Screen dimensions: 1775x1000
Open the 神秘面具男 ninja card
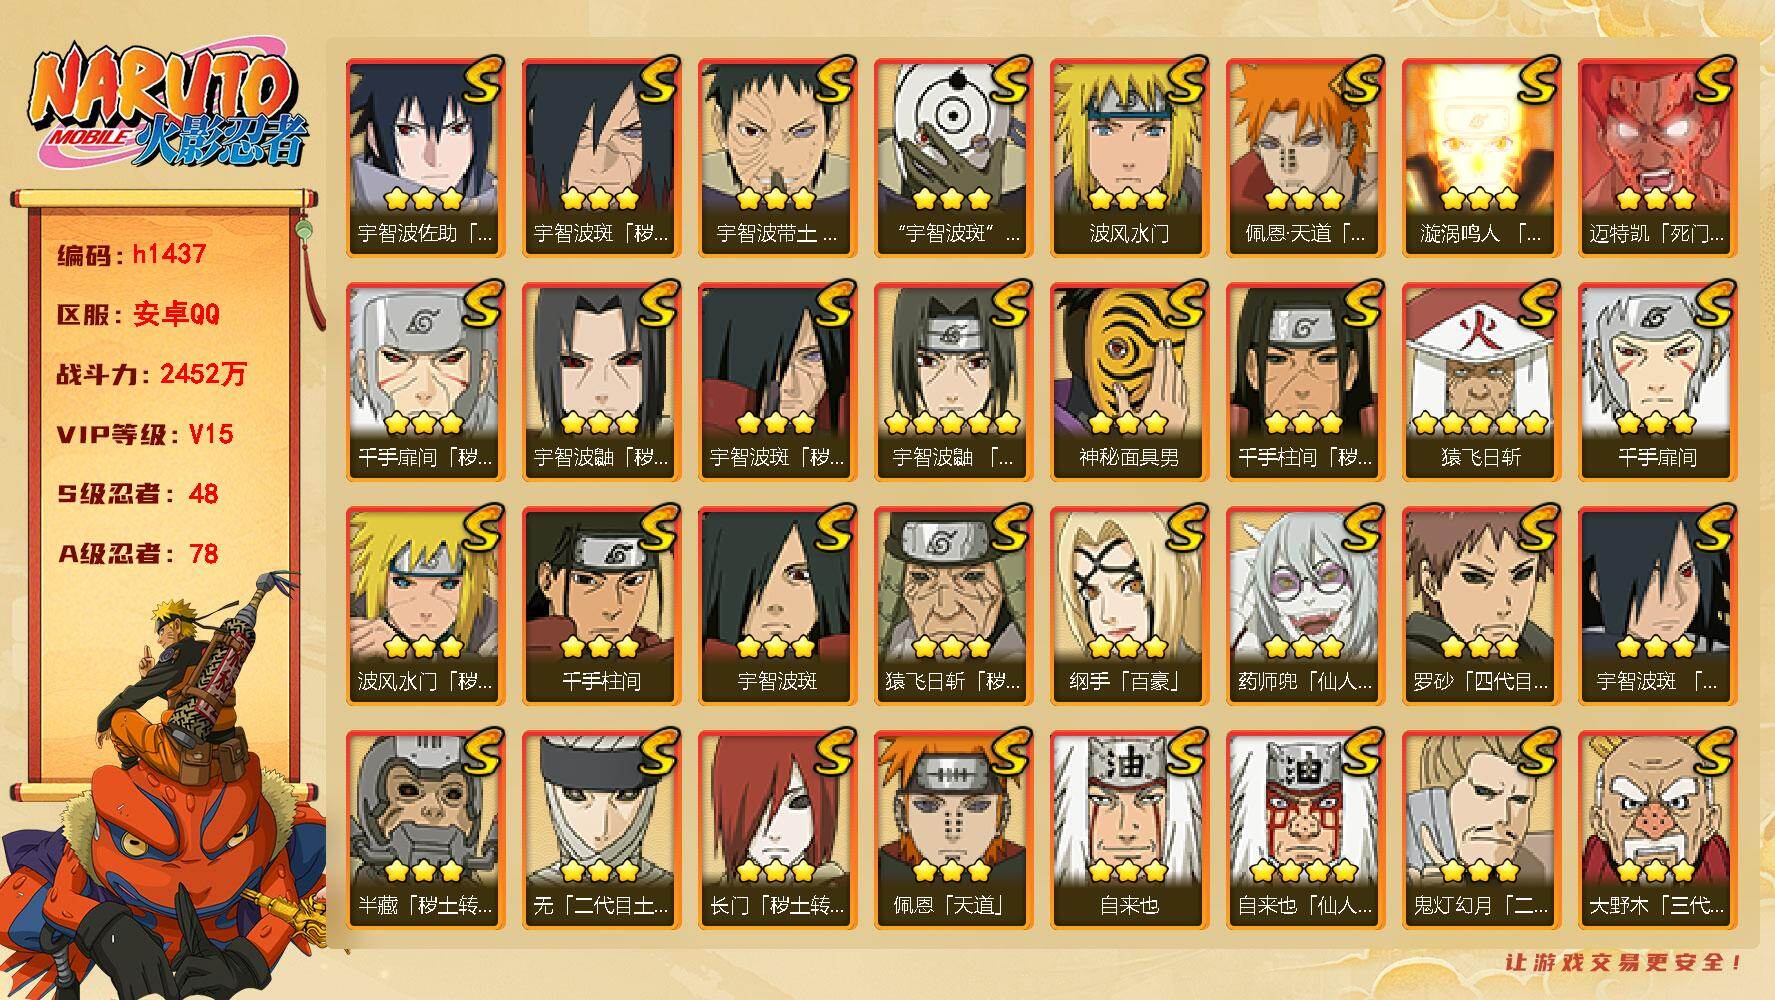[x=1128, y=381]
